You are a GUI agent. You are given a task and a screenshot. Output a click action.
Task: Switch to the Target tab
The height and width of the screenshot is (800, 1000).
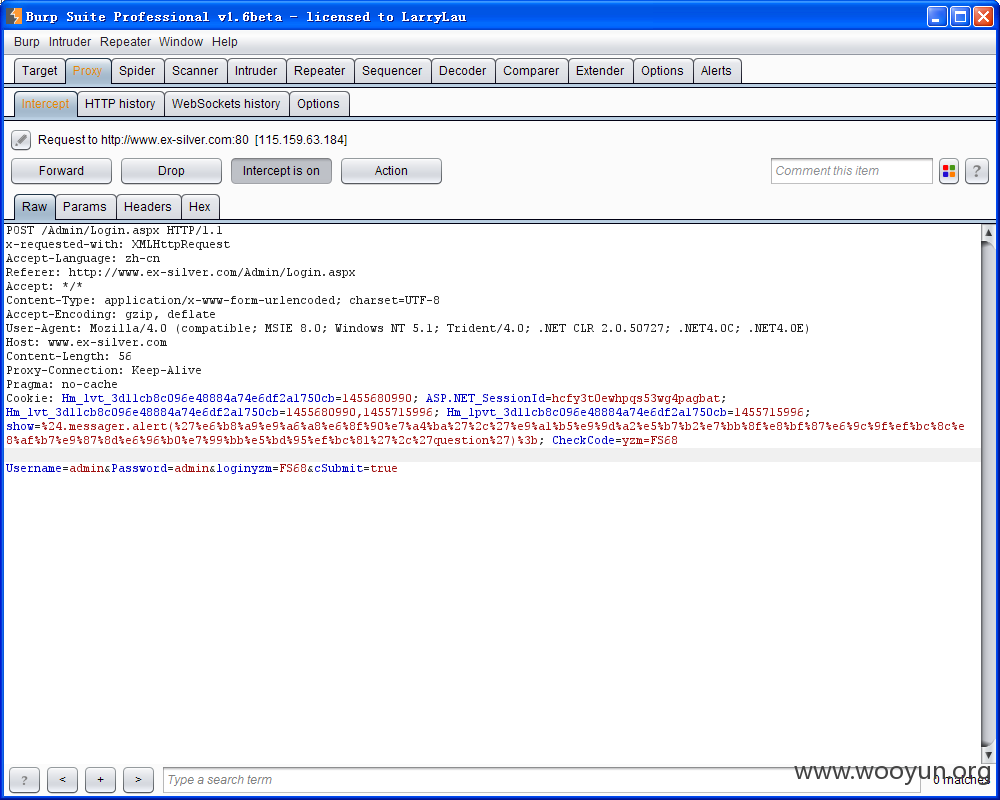point(40,71)
